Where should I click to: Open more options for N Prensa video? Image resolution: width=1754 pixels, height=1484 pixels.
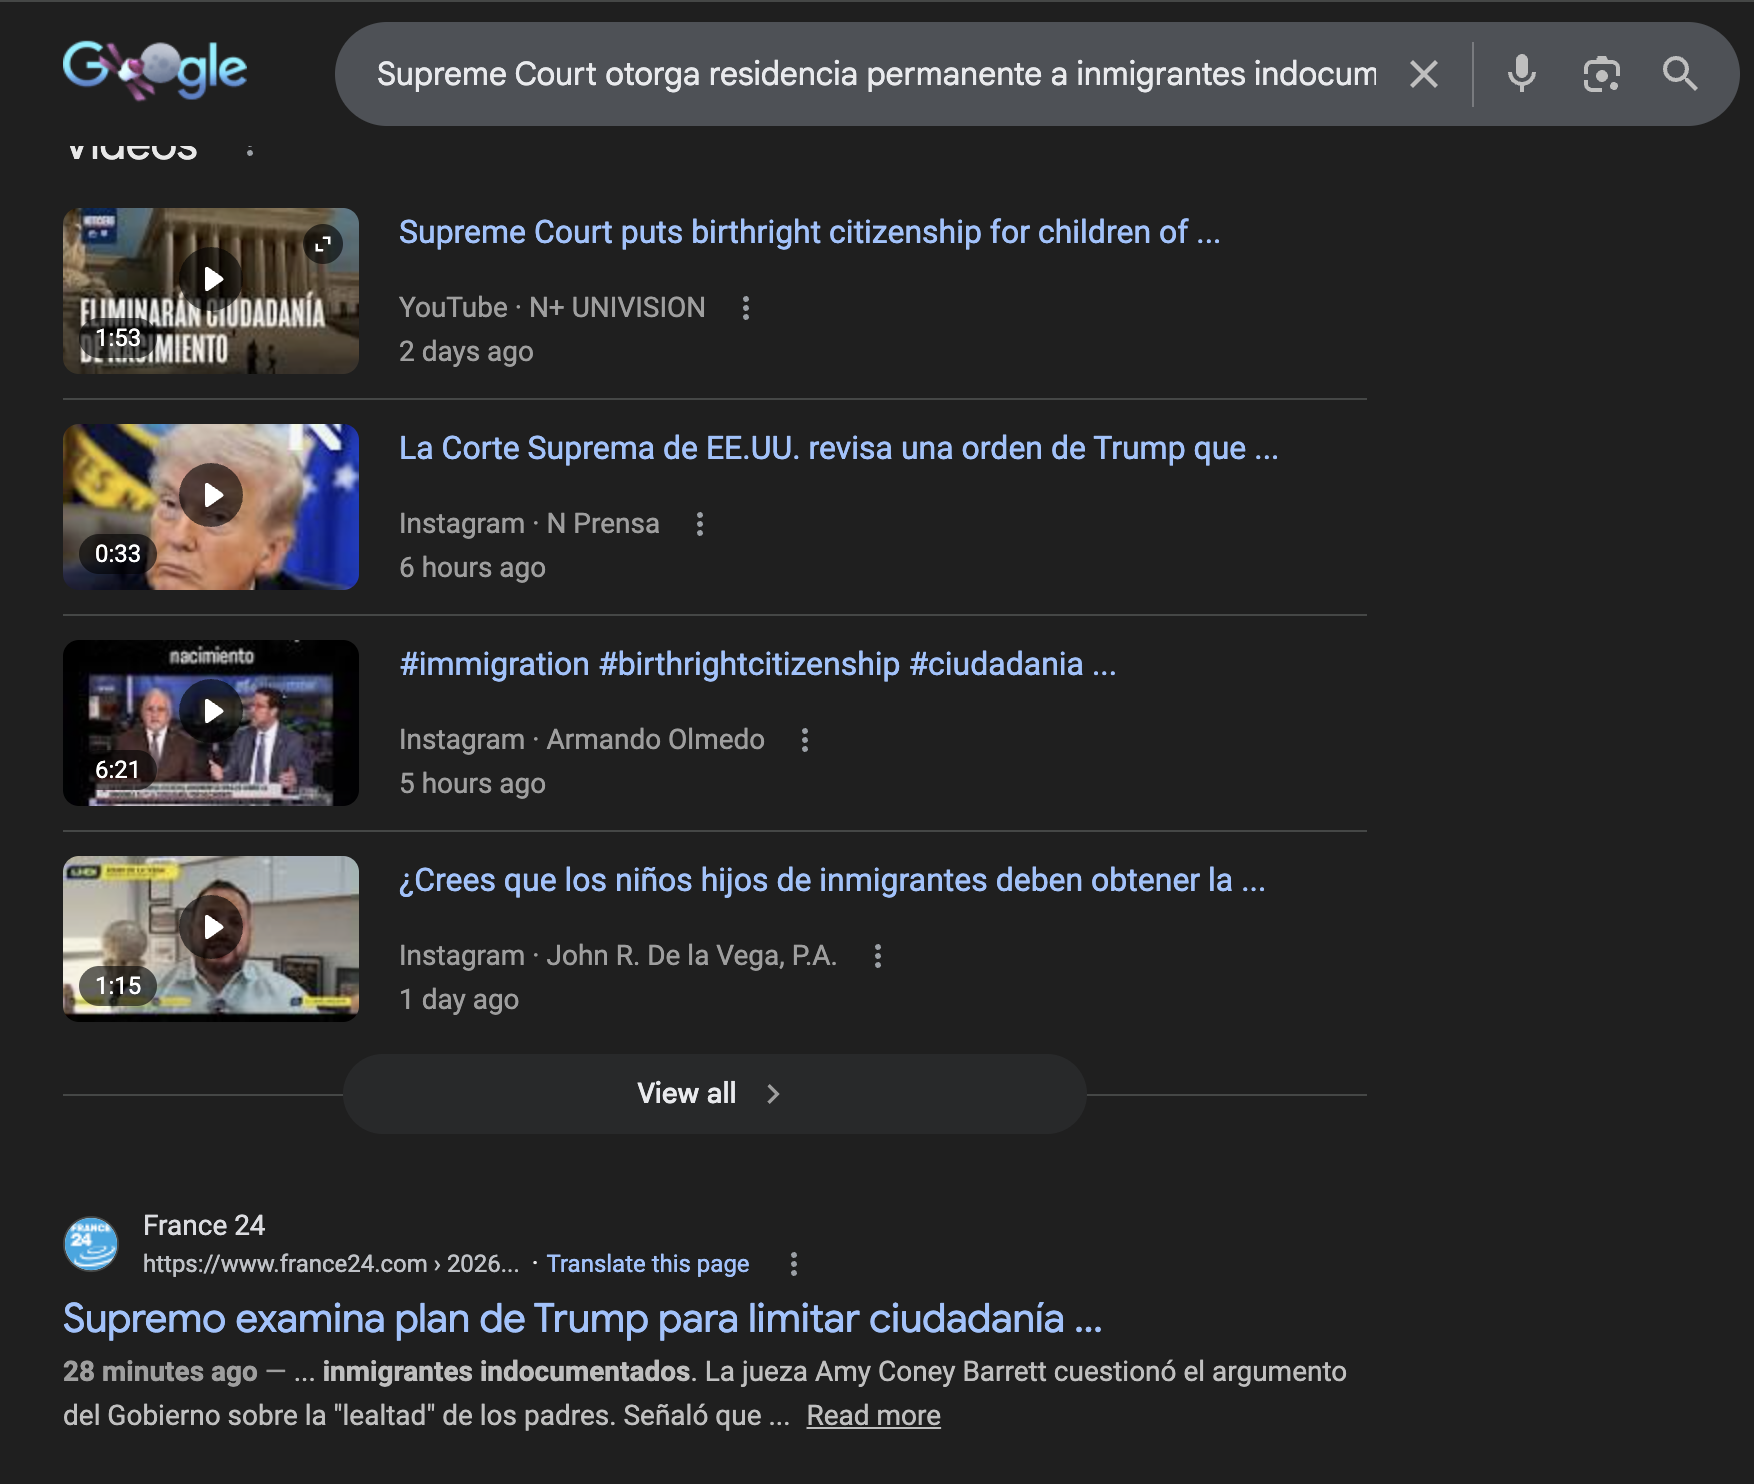(x=700, y=524)
